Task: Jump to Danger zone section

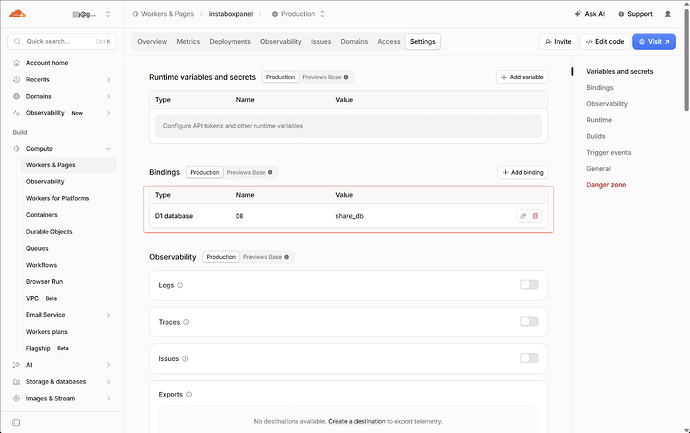Action: point(606,185)
